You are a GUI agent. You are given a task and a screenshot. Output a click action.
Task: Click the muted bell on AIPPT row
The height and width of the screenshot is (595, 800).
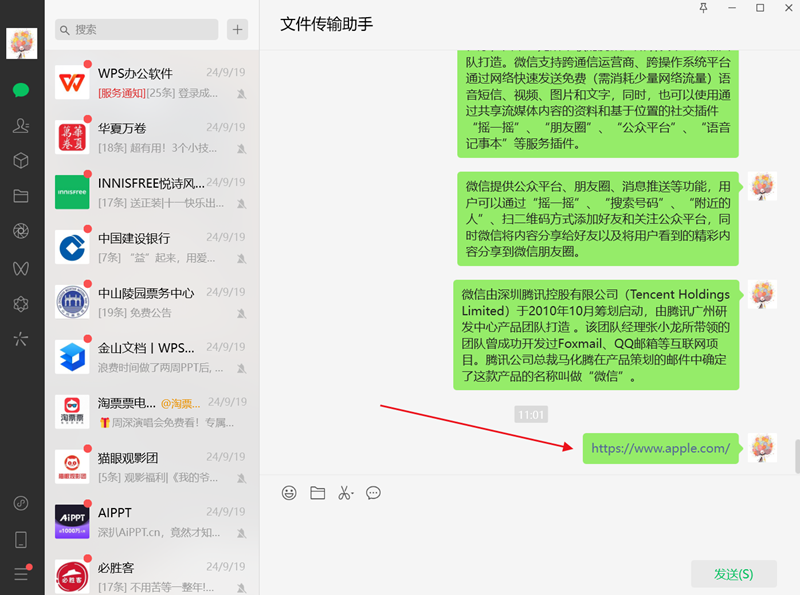point(241,533)
